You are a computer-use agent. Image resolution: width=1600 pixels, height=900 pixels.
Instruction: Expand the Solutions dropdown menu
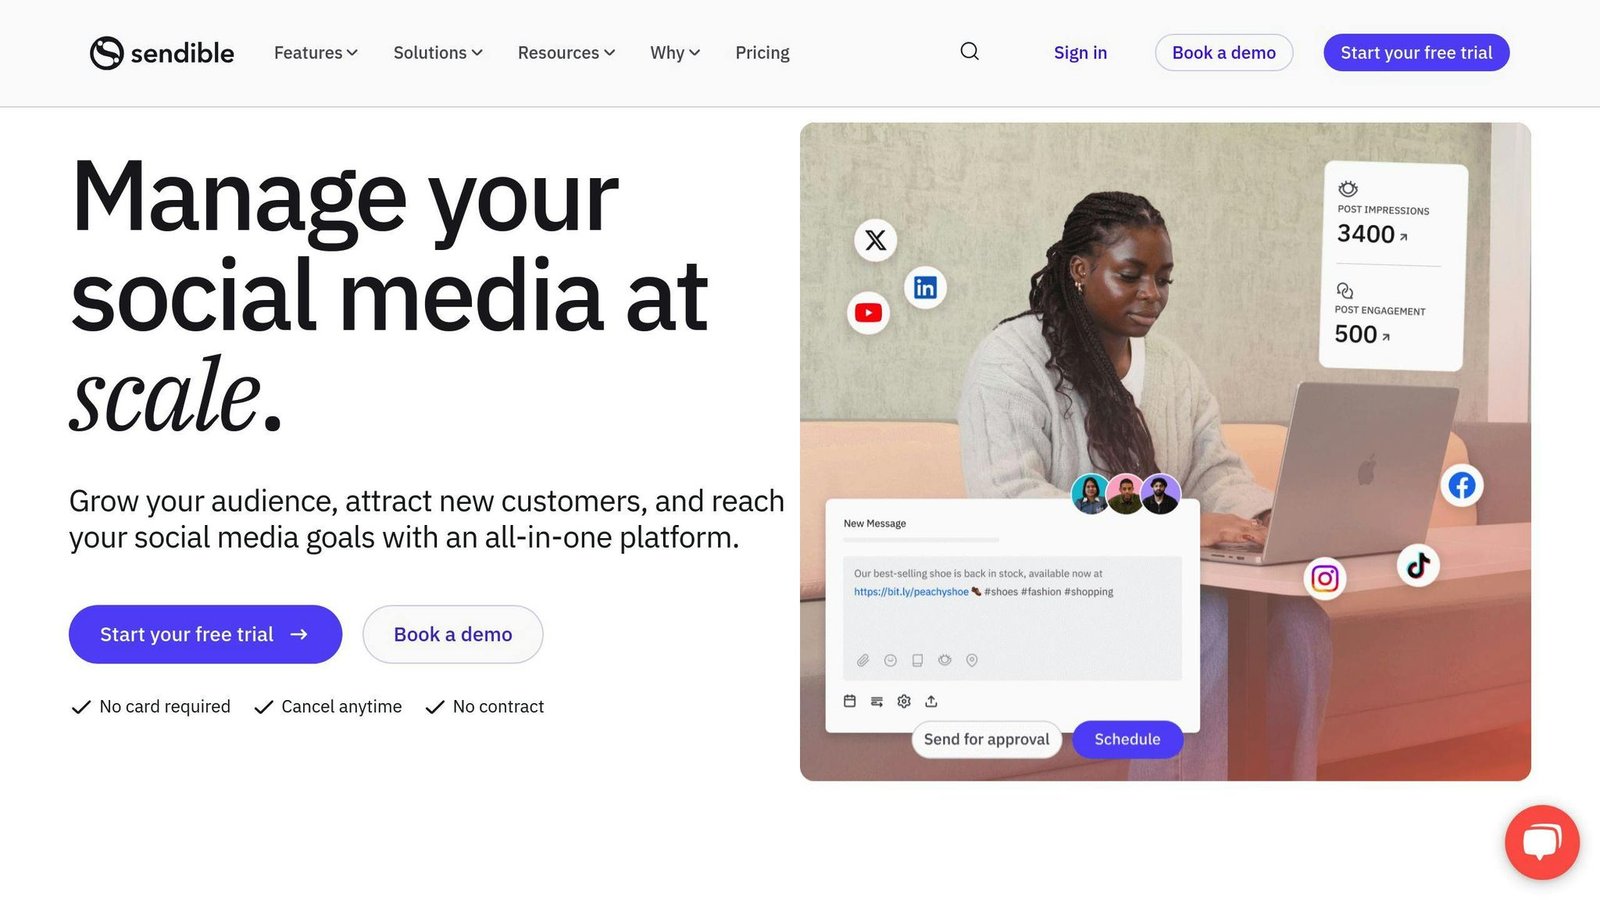pos(438,53)
